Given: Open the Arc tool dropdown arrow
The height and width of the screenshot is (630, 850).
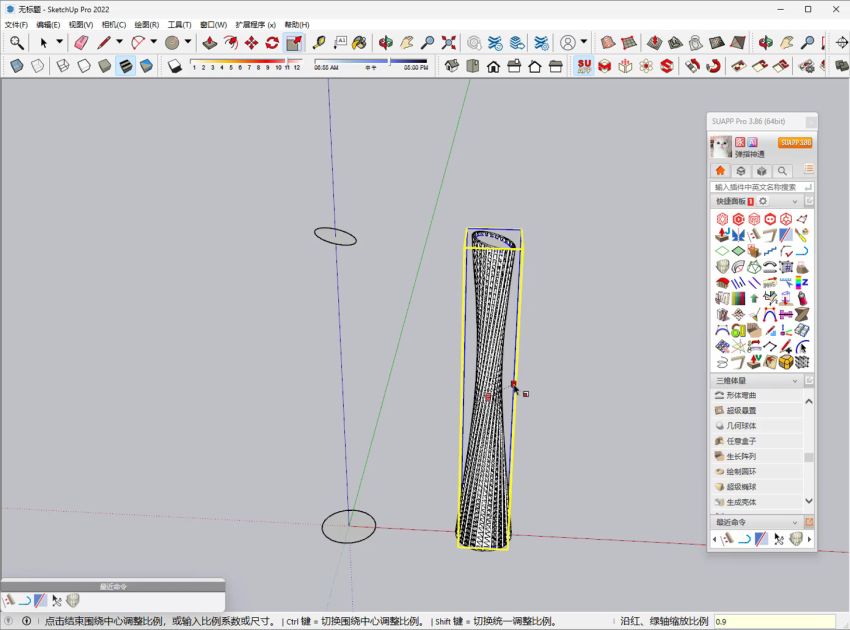Looking at the screenshot, I should pos(154,42).
